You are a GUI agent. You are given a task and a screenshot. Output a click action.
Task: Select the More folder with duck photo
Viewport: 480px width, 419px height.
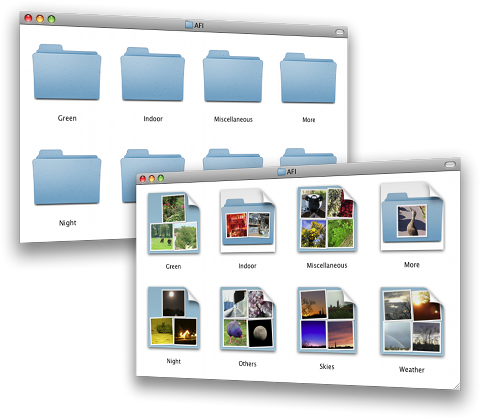point(412,216)
